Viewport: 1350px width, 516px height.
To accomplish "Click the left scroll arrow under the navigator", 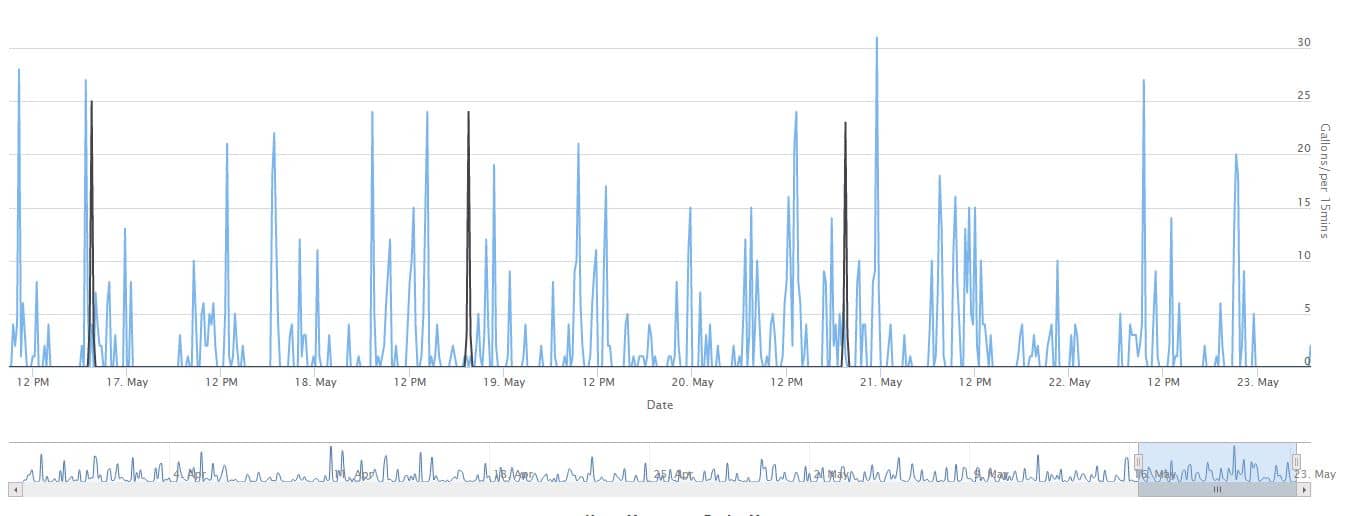I will click(14, 490).
